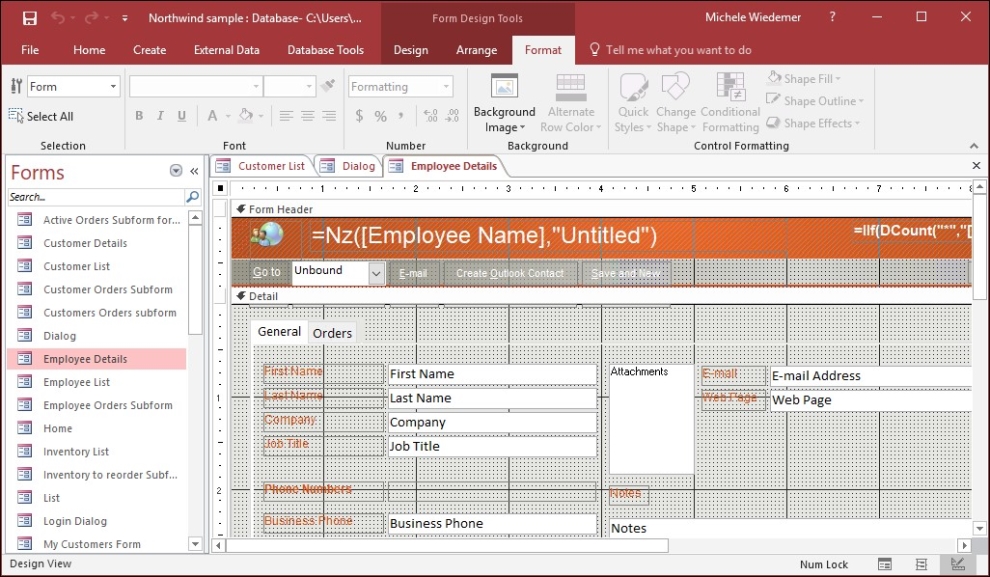The height and width of the screenshot is (577, 990).
Task: Click Increase Decimals icon
Action: [x=431, y=116]
